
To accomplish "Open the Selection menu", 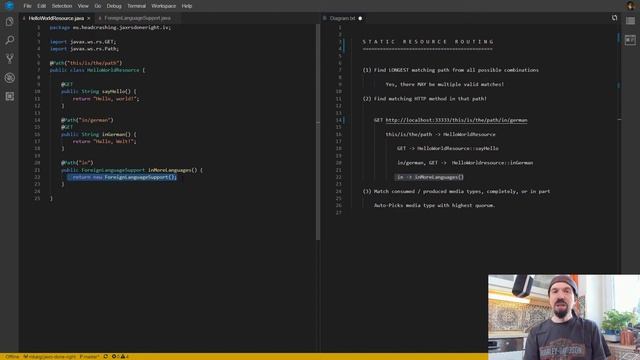I will (x=62, y=6).
